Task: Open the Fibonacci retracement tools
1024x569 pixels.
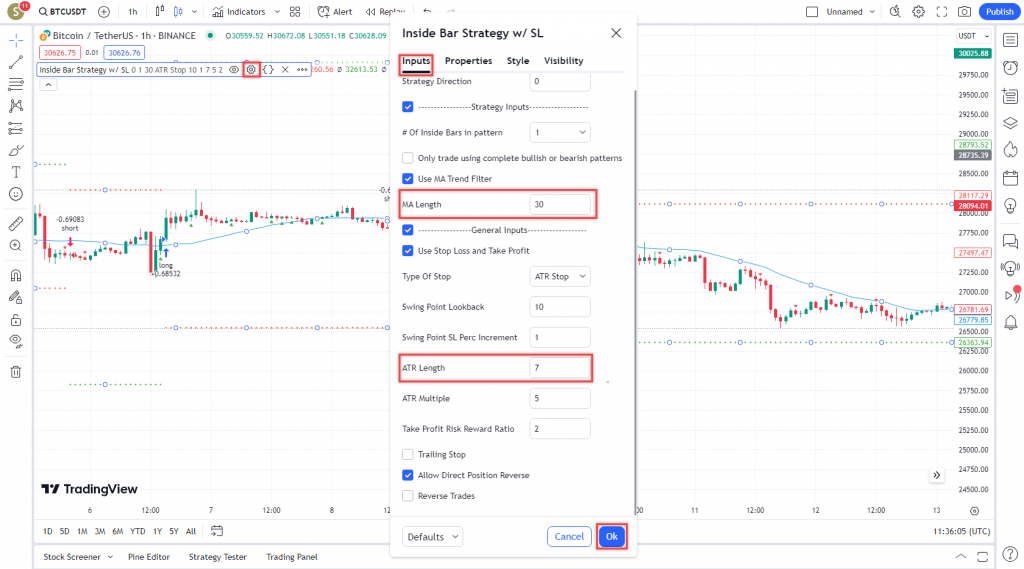Action: click(16, 84)
